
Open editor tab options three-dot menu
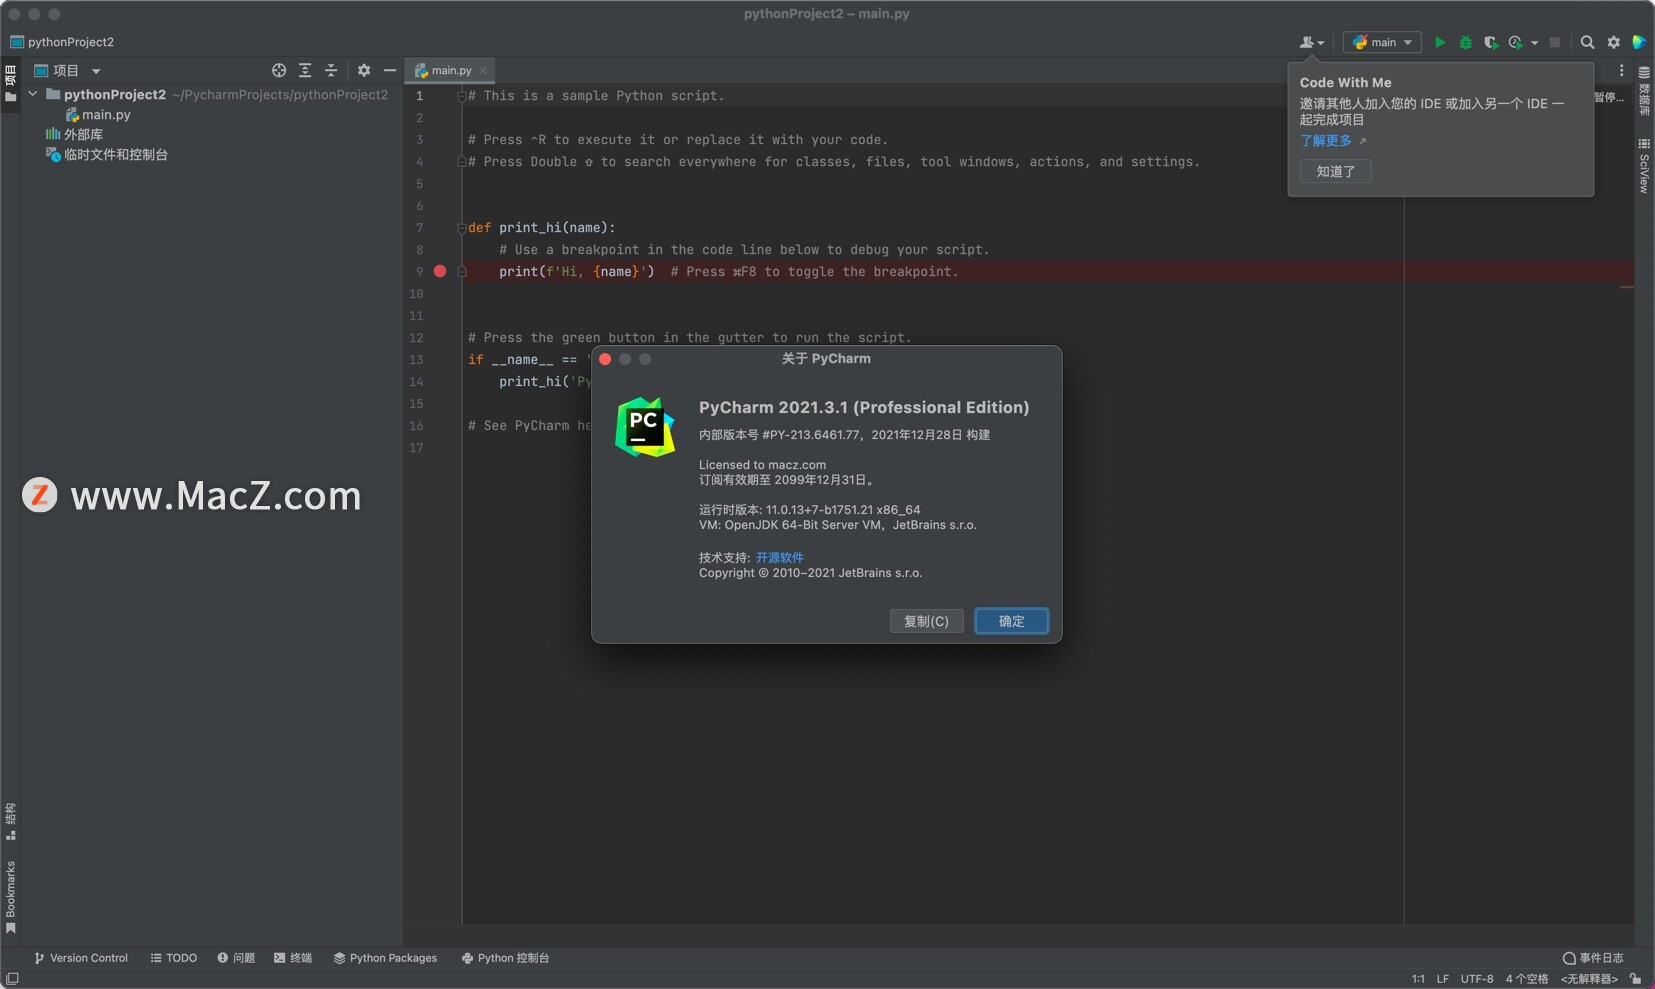click(1621, 70)
